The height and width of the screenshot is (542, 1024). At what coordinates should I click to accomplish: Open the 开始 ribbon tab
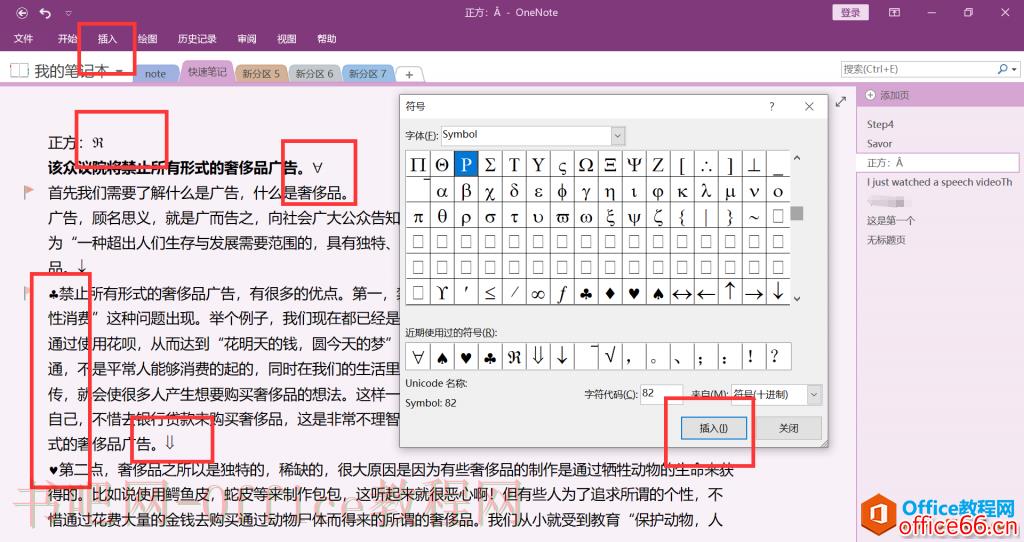[x=67, y=39]
